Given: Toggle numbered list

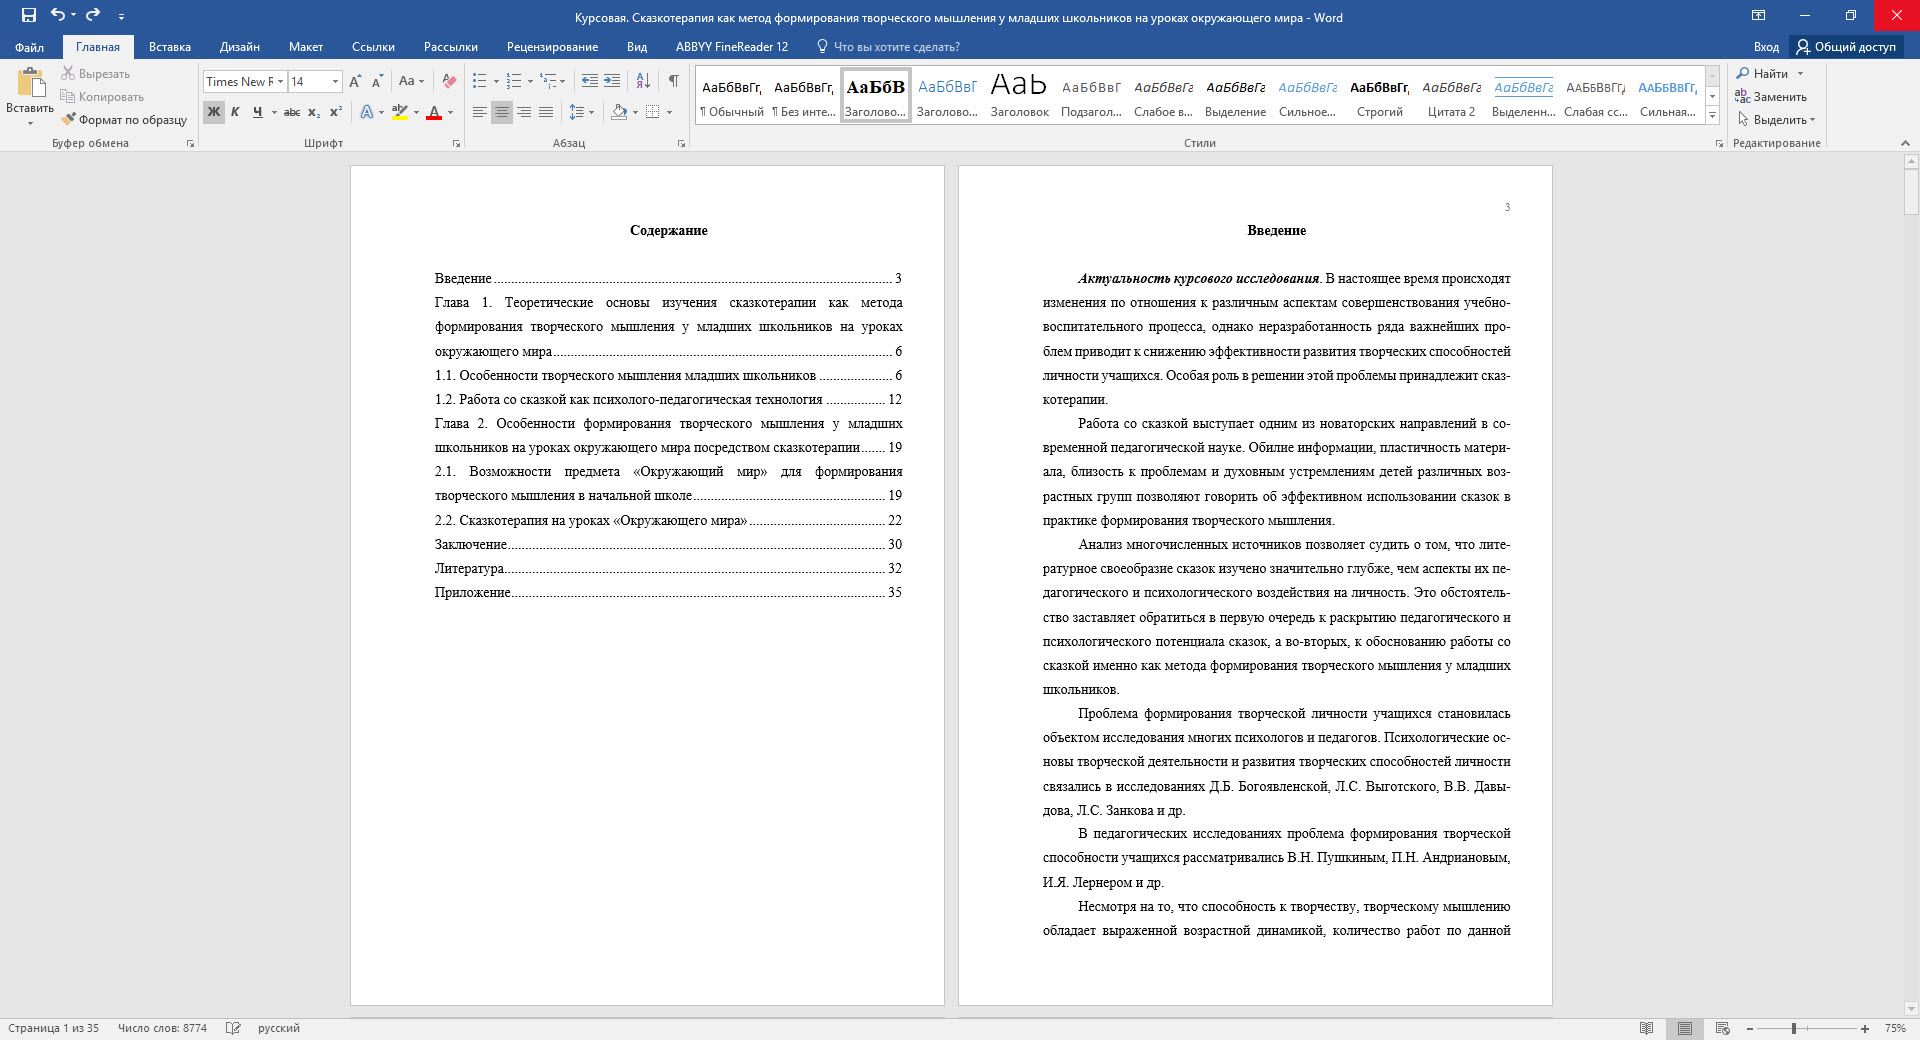Looking at the screenshot, I should click(x=514, y=82).
